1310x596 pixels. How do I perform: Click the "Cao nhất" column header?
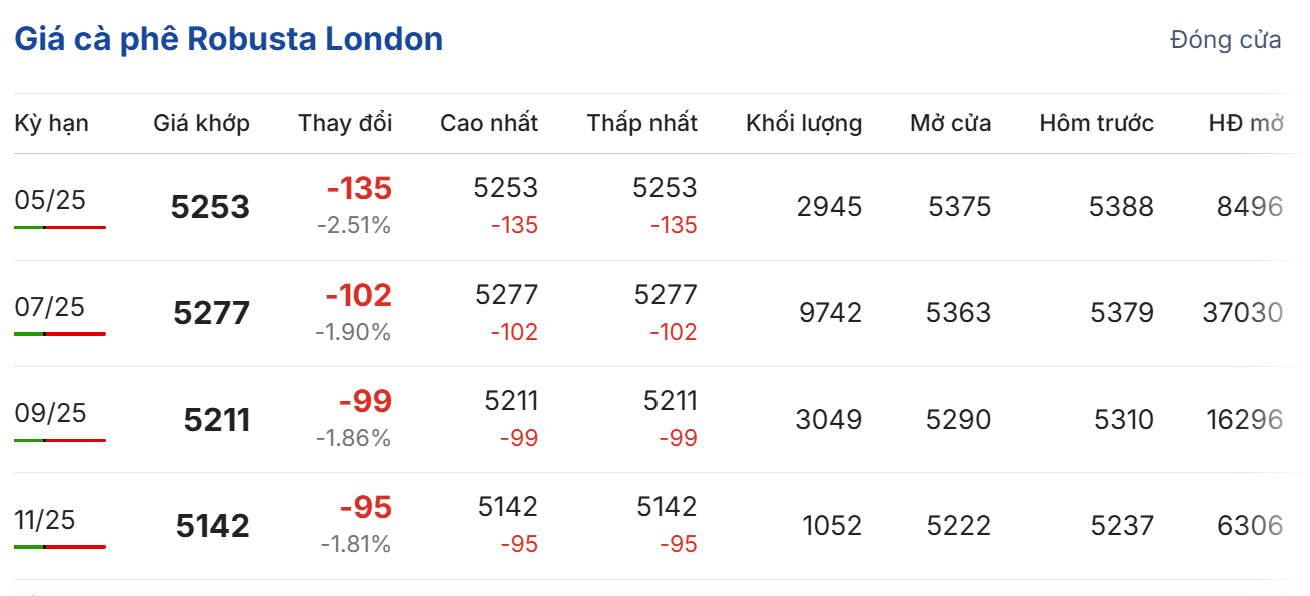488,123
